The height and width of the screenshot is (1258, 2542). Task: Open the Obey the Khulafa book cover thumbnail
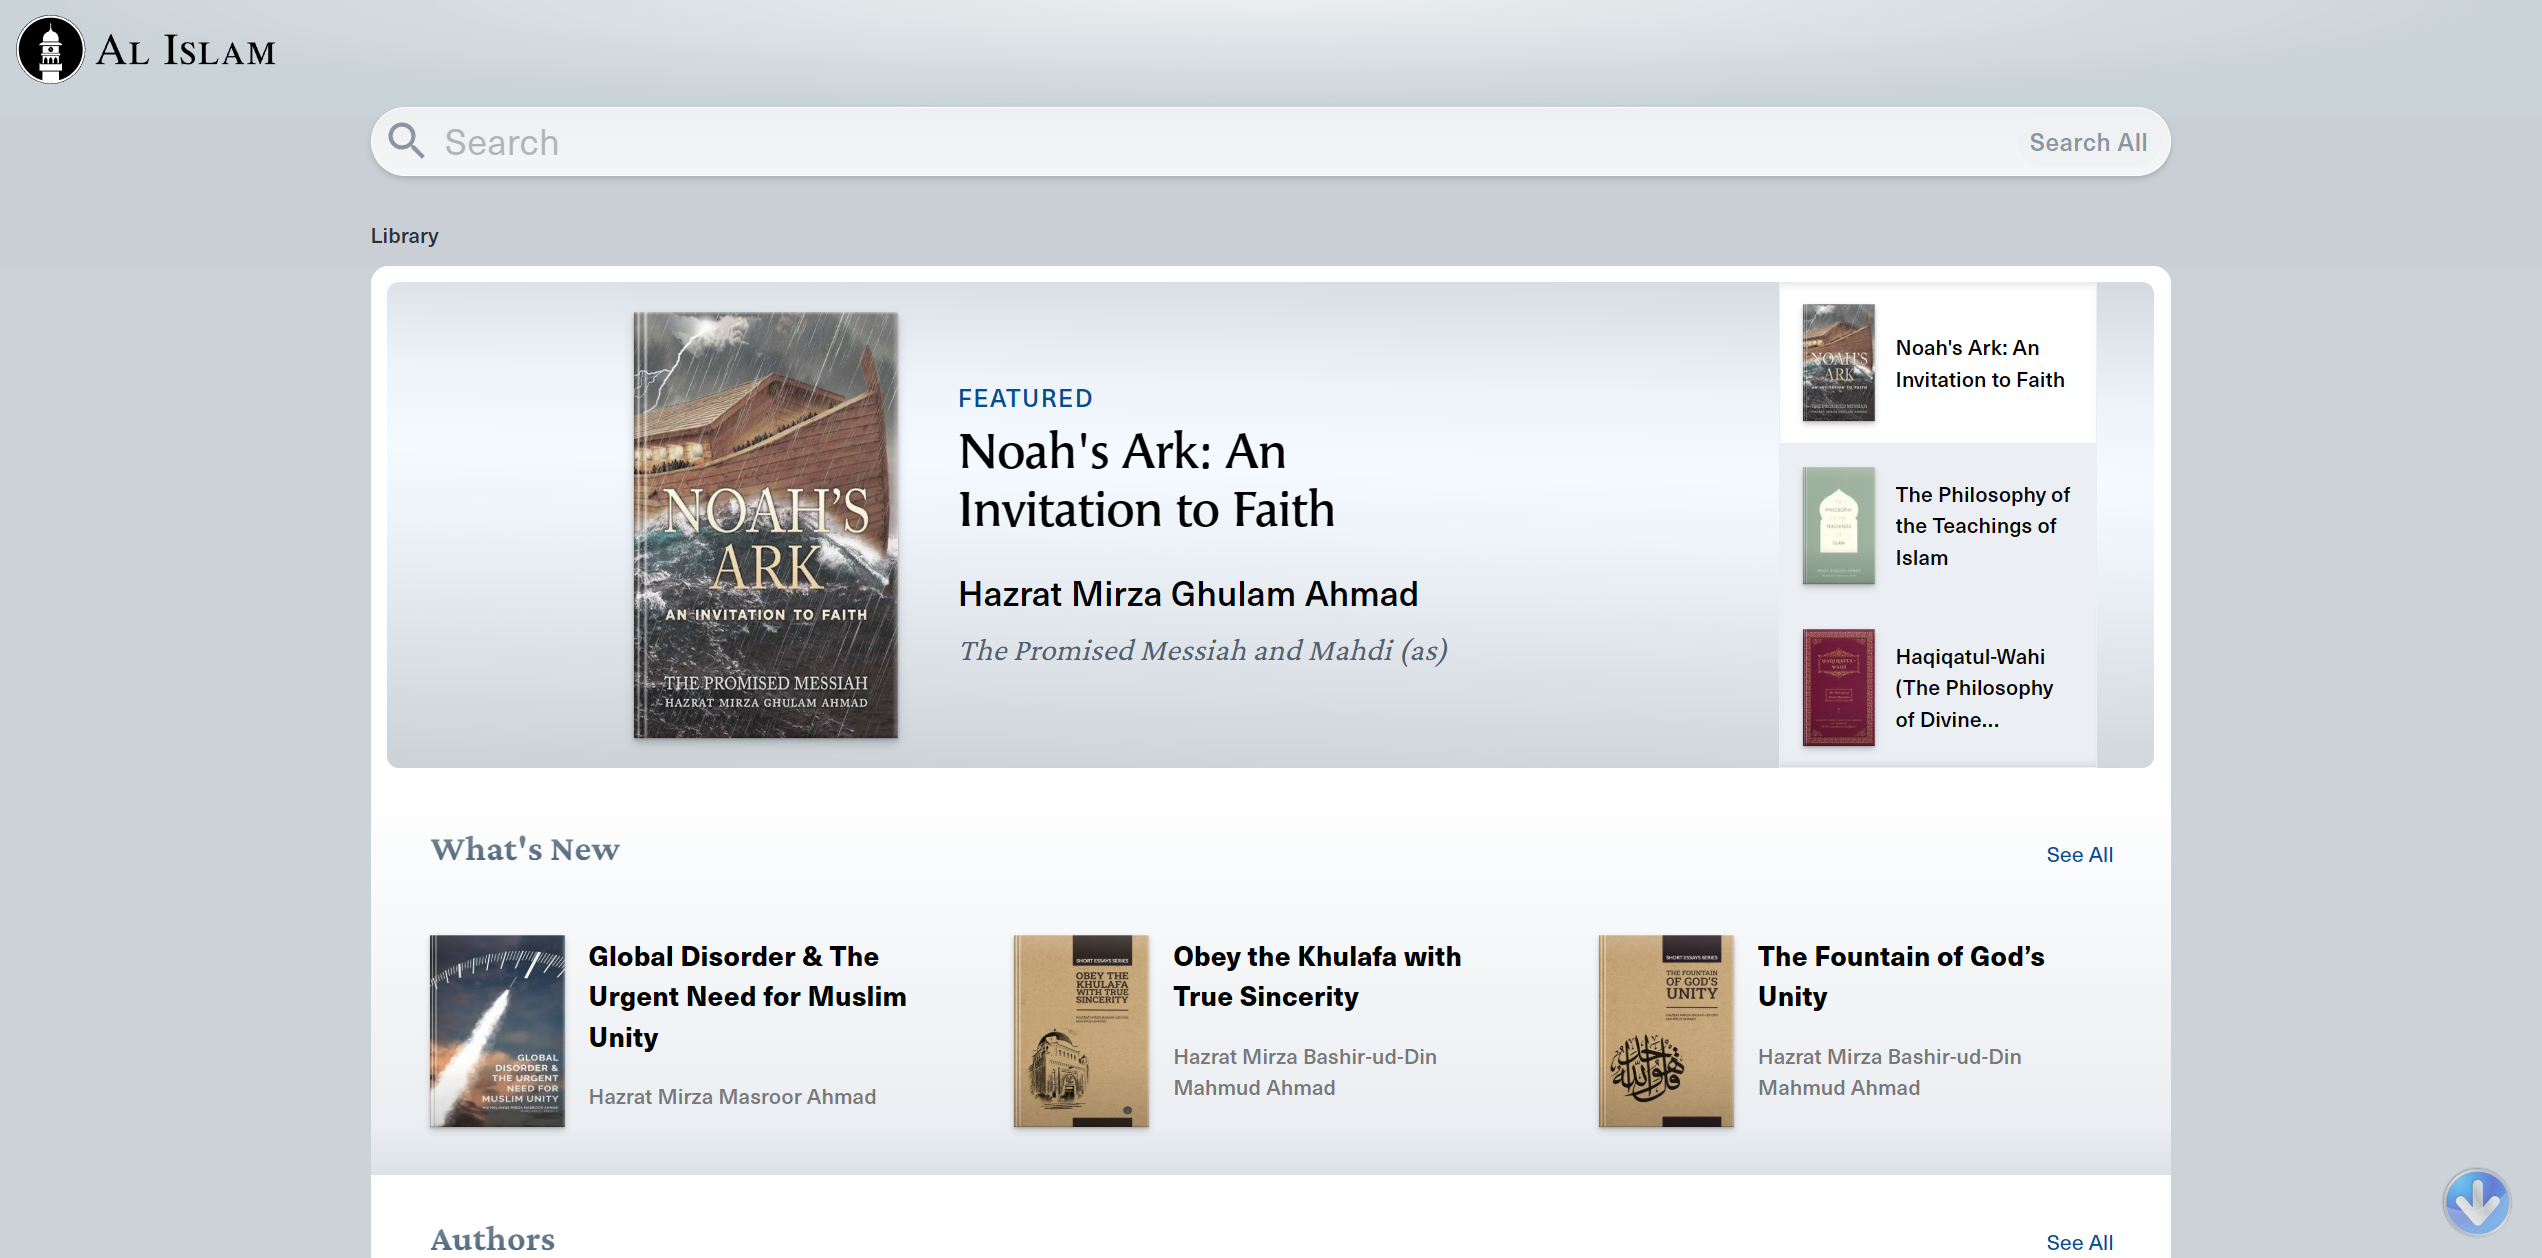click(x=1081, y=1031)
